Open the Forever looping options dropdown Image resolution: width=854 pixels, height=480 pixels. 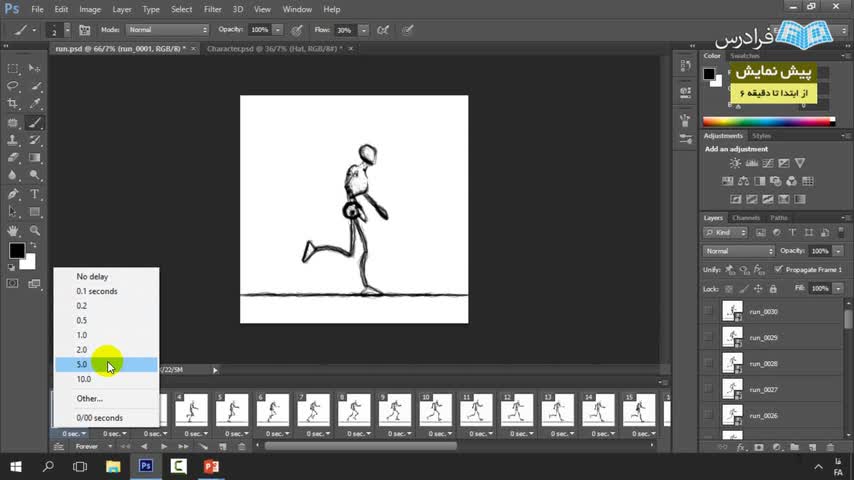(94, 447)
